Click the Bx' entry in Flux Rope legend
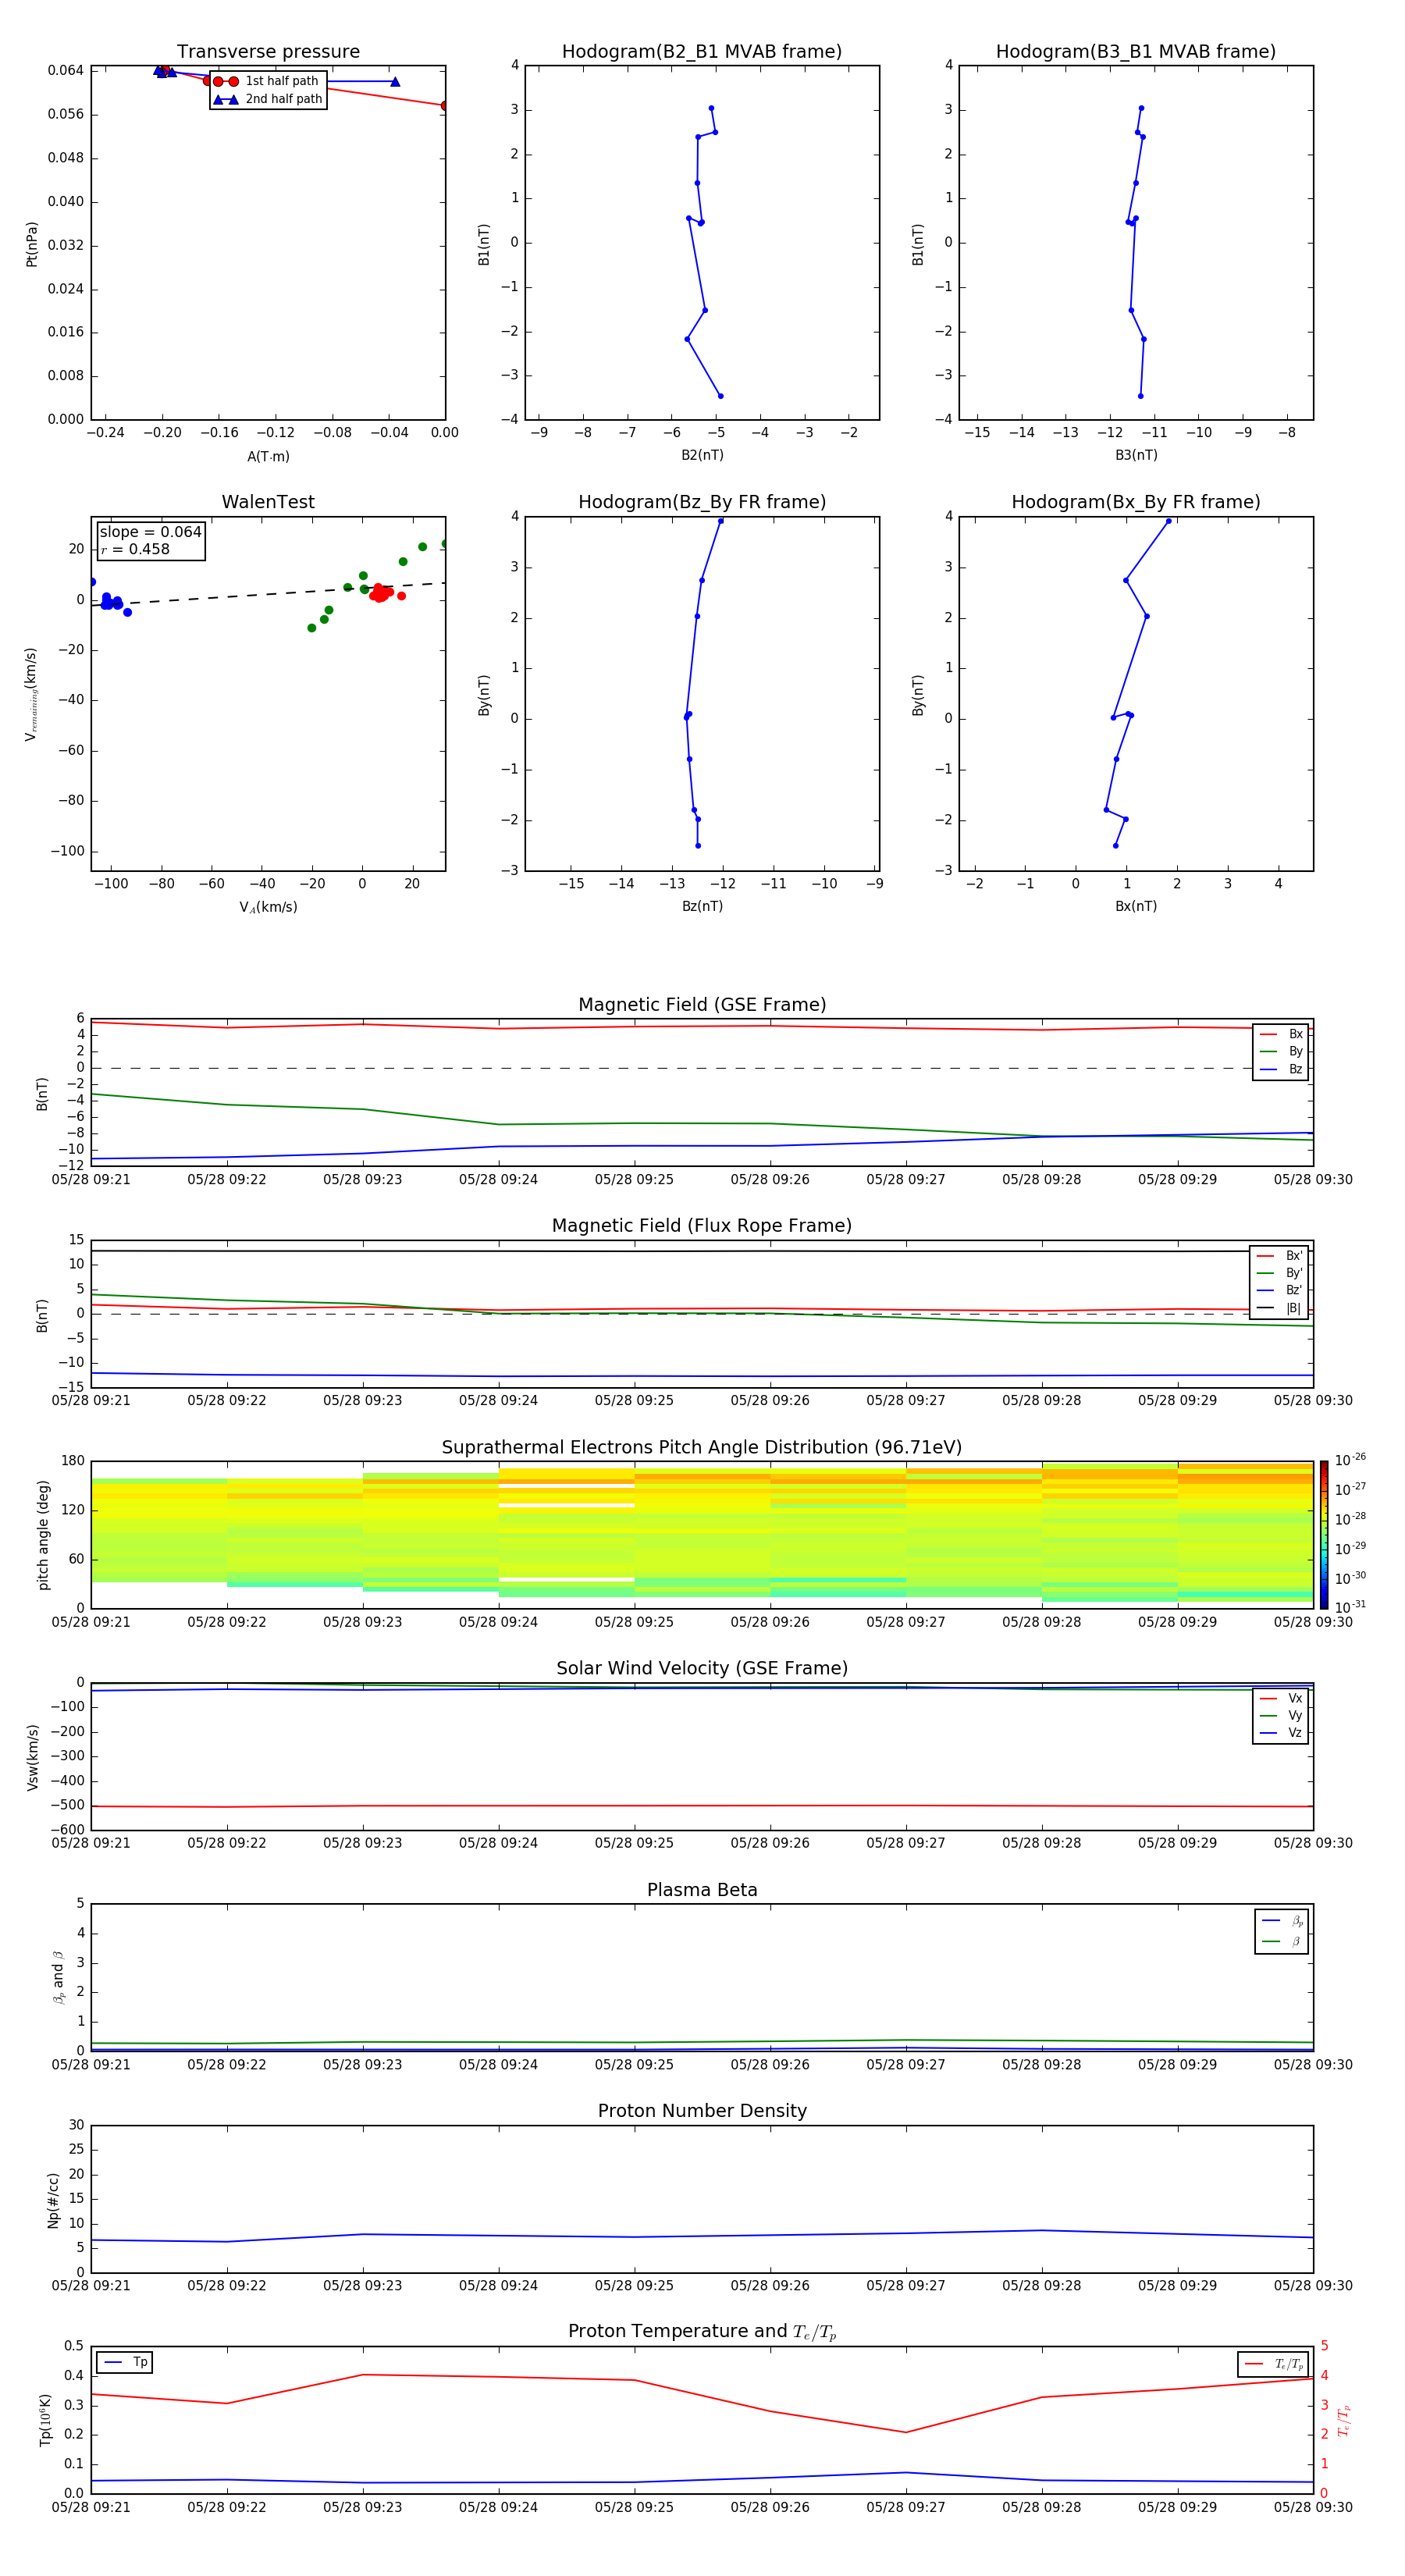Screen dimensions: 1405x2576 1280,1256
